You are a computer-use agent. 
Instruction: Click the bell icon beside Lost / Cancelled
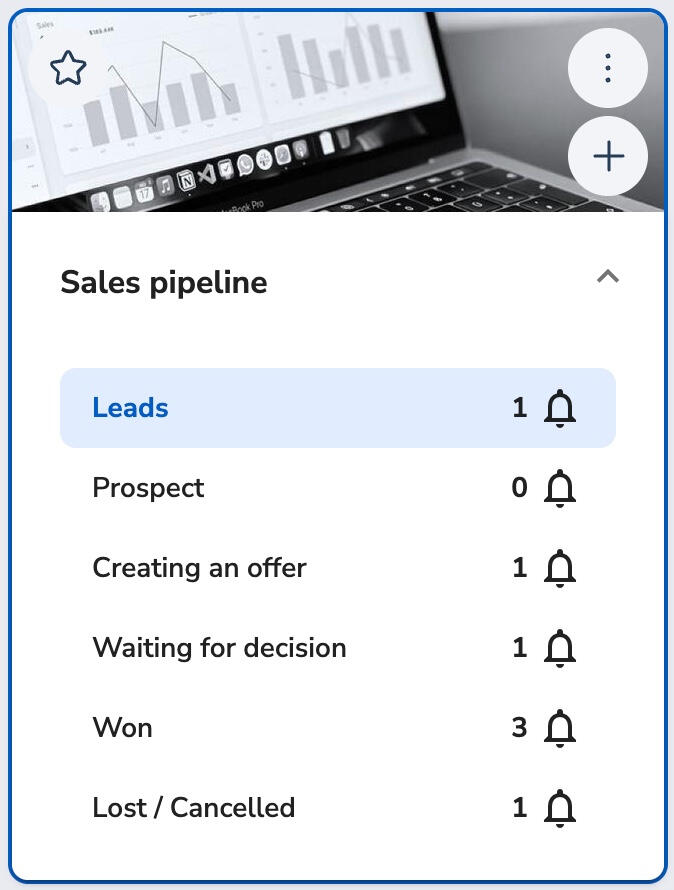click(560, 808)
